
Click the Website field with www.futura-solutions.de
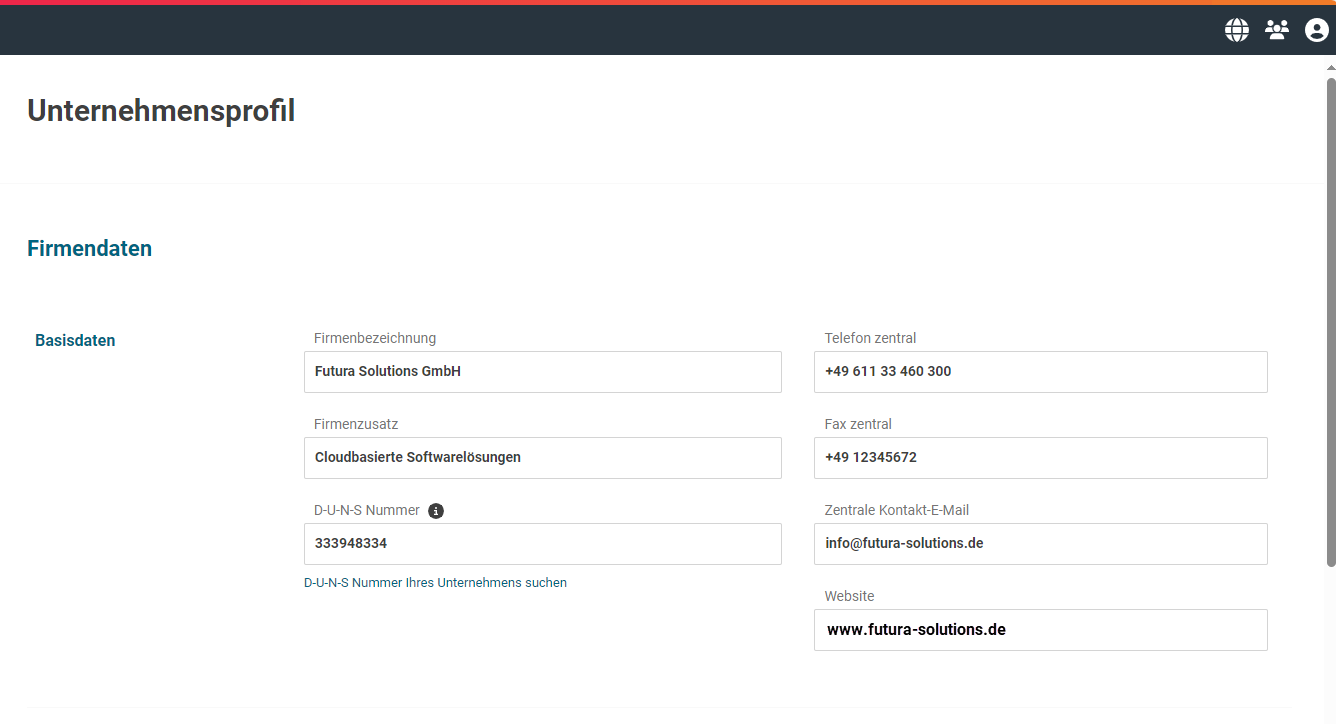(1040, 630)
